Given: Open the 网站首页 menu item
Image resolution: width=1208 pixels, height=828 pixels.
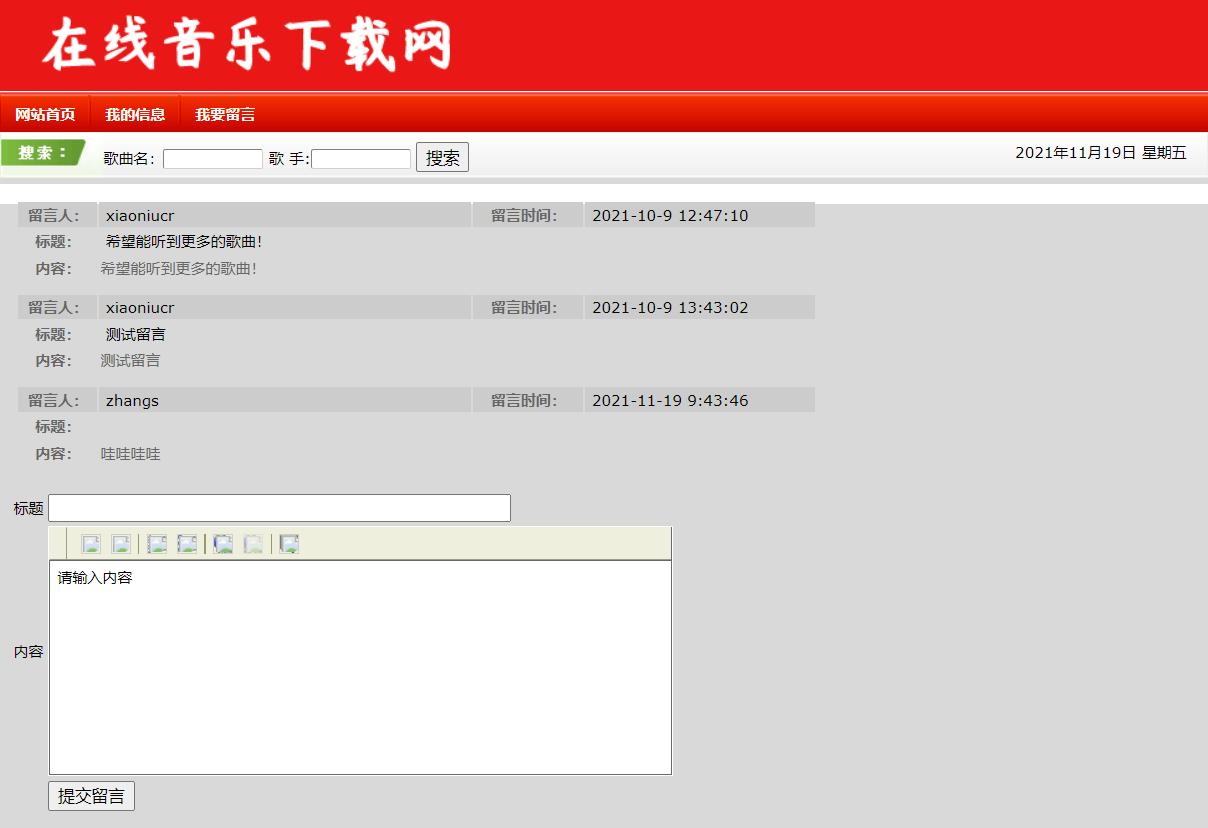Looking at the screenshot, I should point(46,113).
